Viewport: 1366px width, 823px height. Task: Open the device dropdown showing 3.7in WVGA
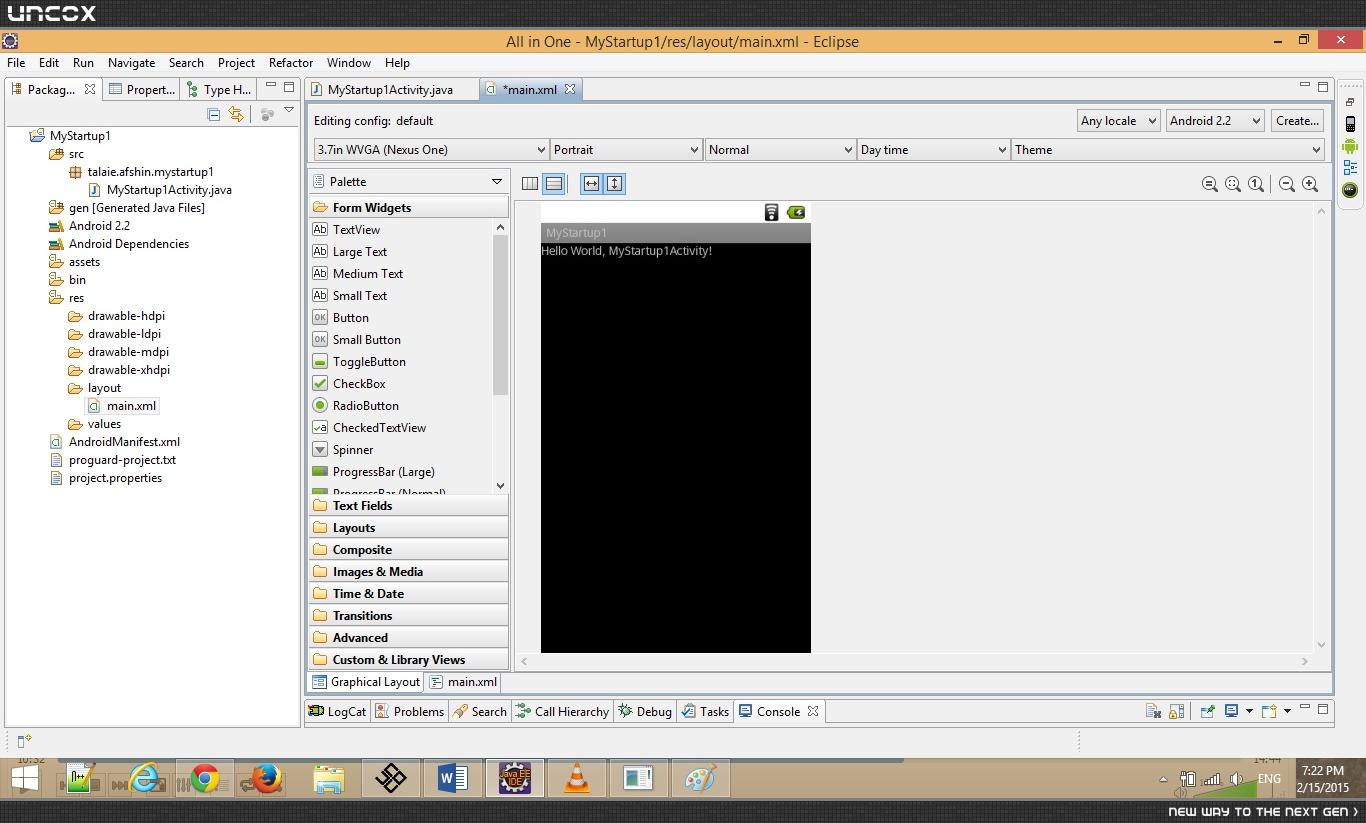pyautogui.click(x=431, y=150)
